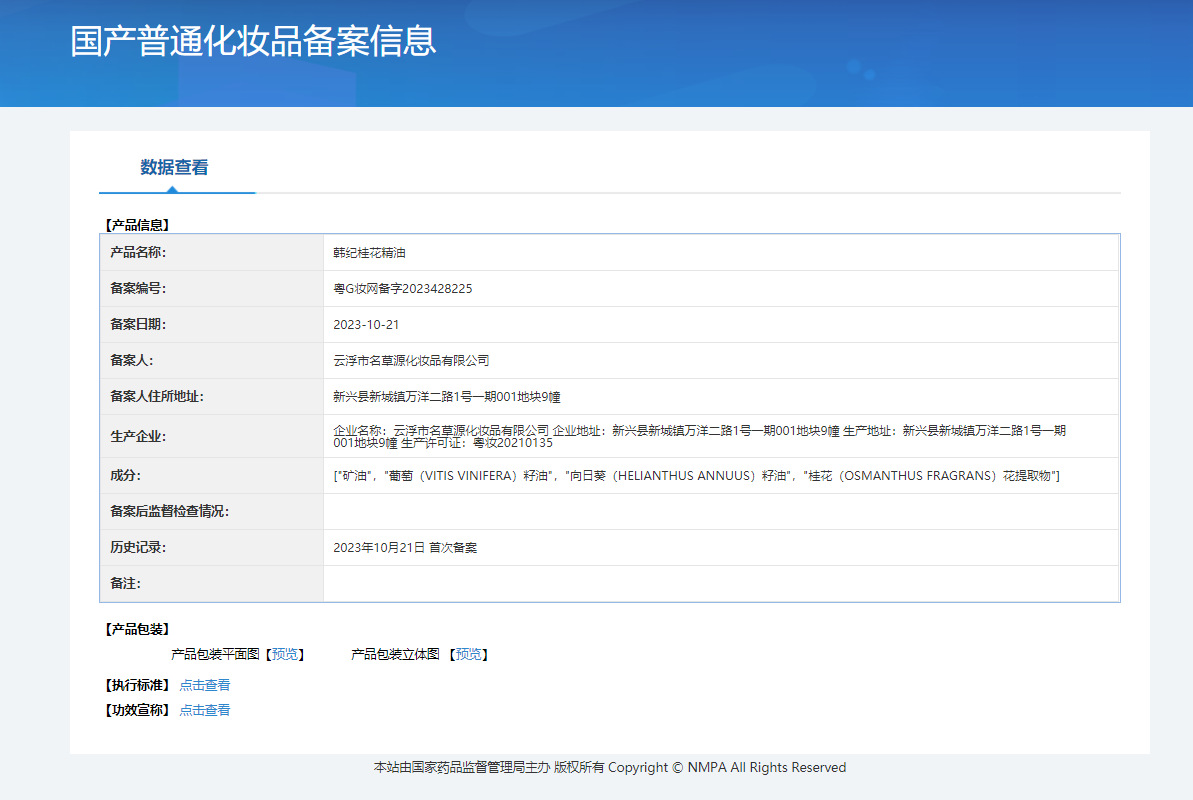Screen dimensions: 1193x800
Task: Open 点击查看 link next to 执行标准
Action: [x=205, y=686]
